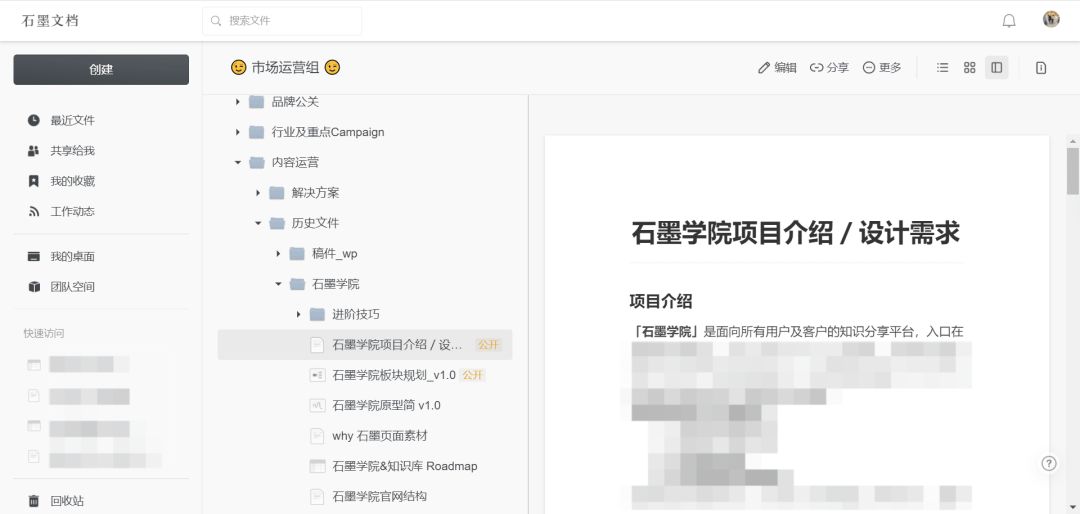Select the 内容运营 folder icon
Image resolution: width=1080 pixels, height=514 pixels.
257,163
